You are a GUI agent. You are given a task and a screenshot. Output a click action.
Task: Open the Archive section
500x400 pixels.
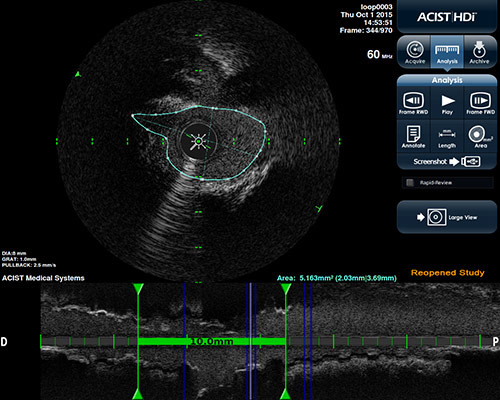coord(479,52)
